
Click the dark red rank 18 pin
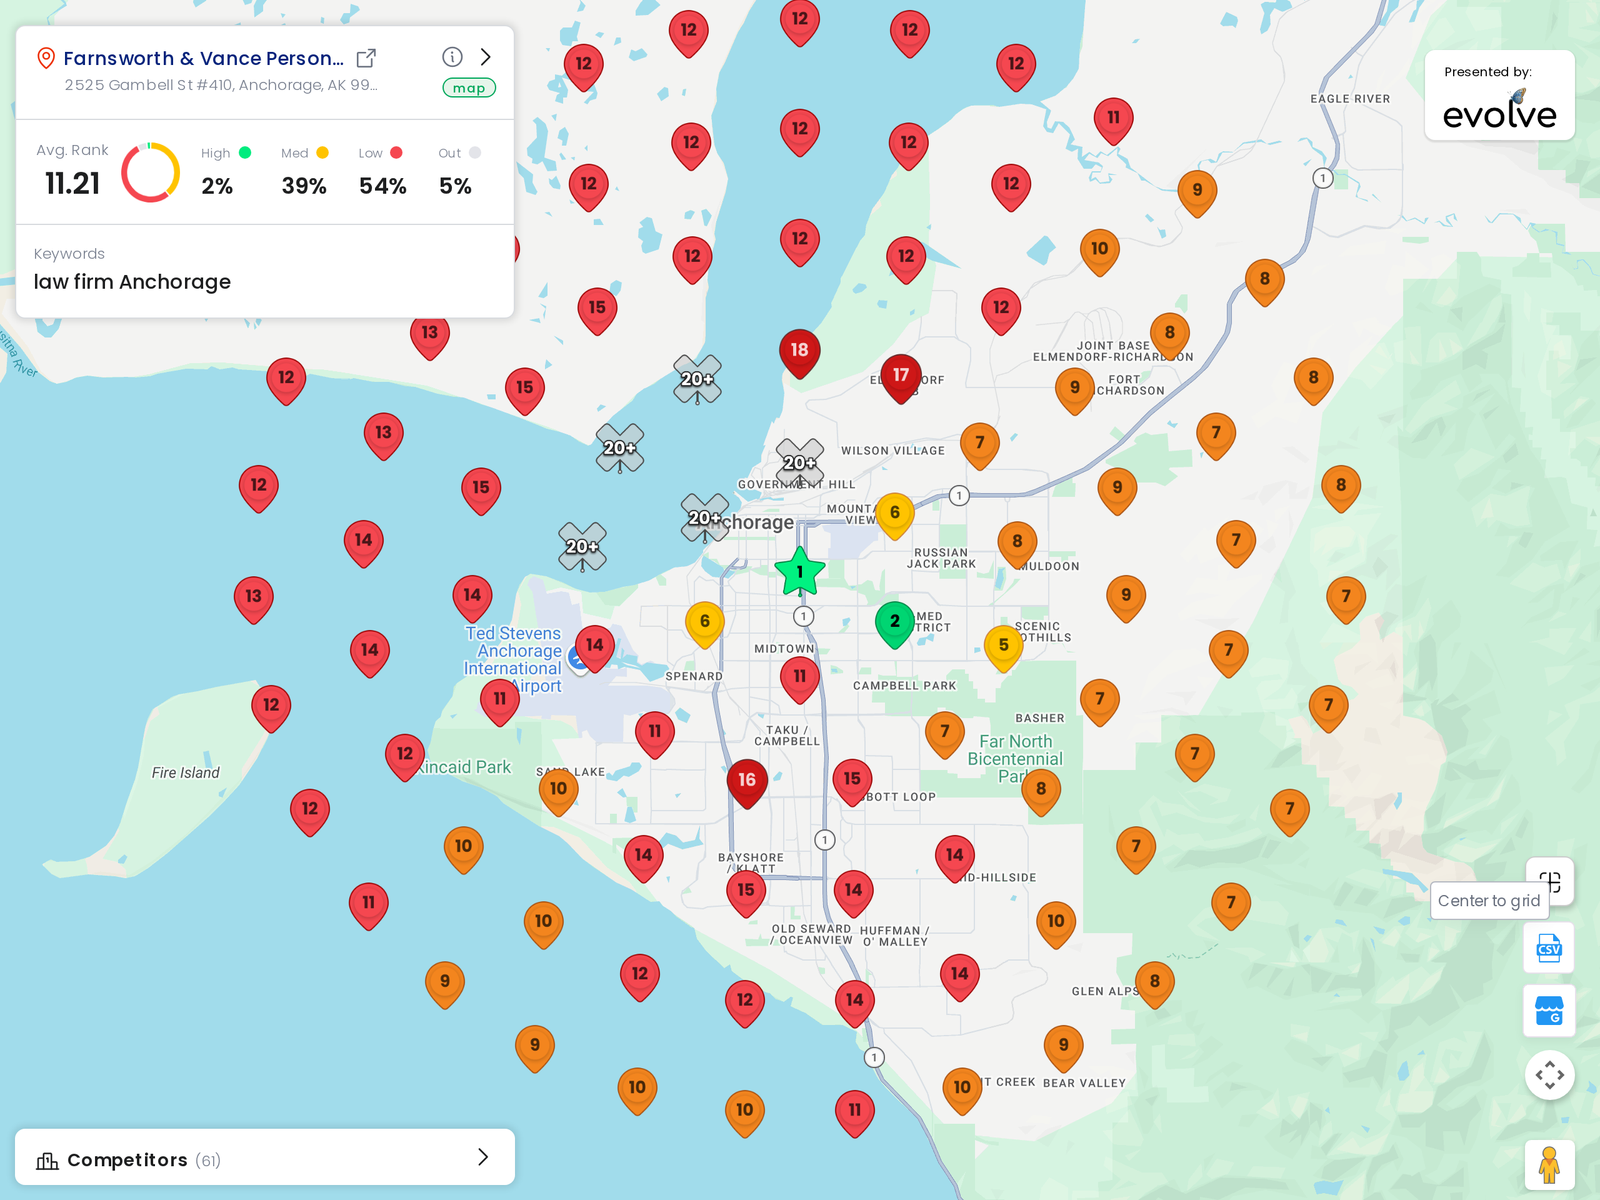800,353
